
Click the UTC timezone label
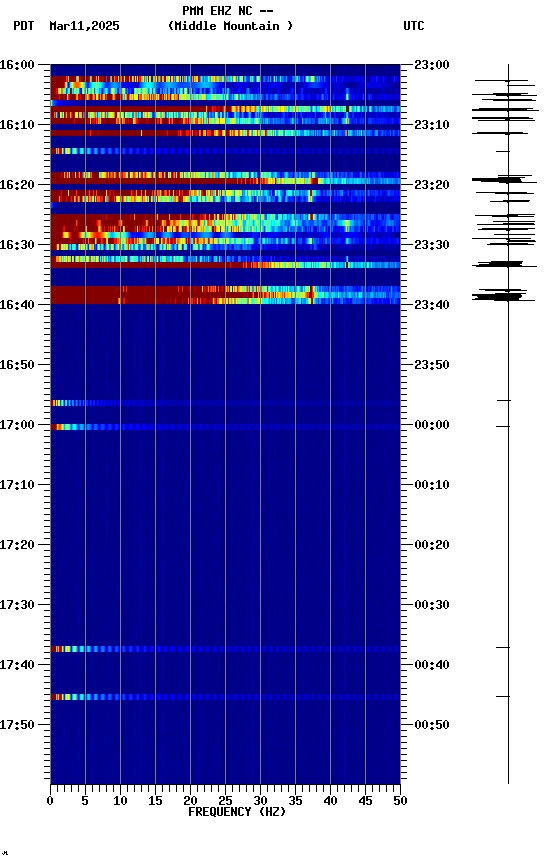click(414, 26)
